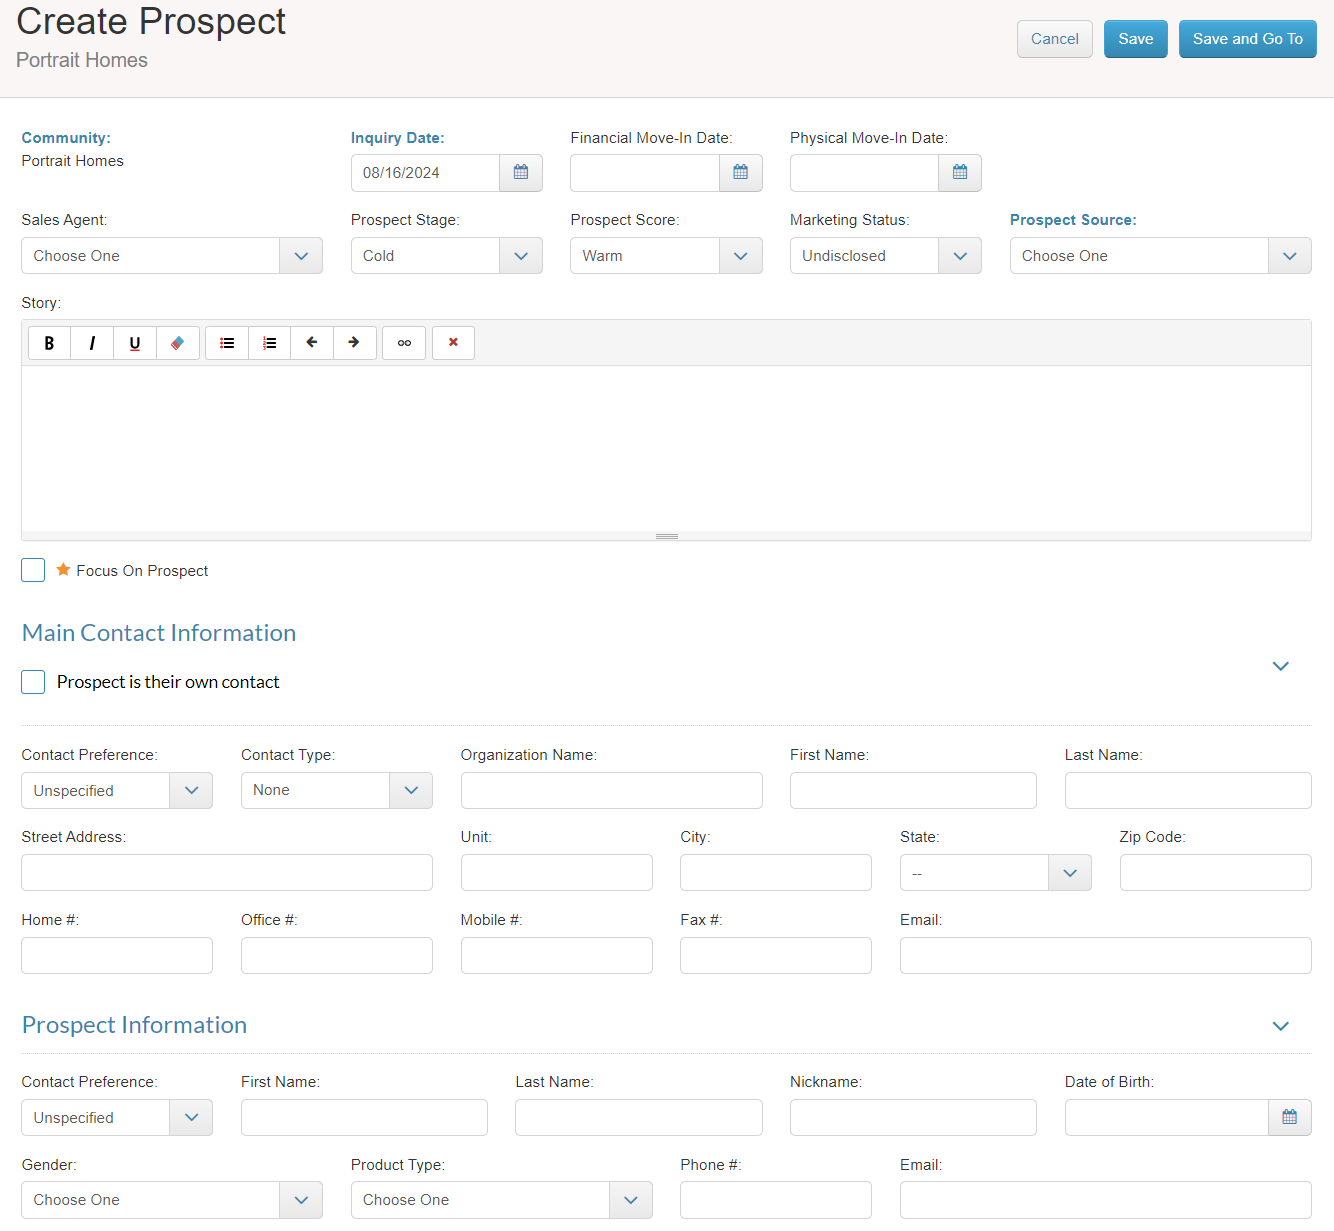Click the left arrow outdent button
Screen dimensions: 1334x1231
pos(312,343)
